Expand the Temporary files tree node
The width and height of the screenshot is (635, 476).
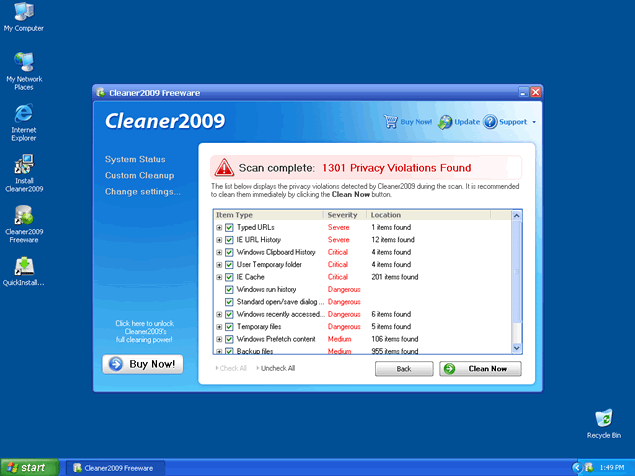[219, 327]
